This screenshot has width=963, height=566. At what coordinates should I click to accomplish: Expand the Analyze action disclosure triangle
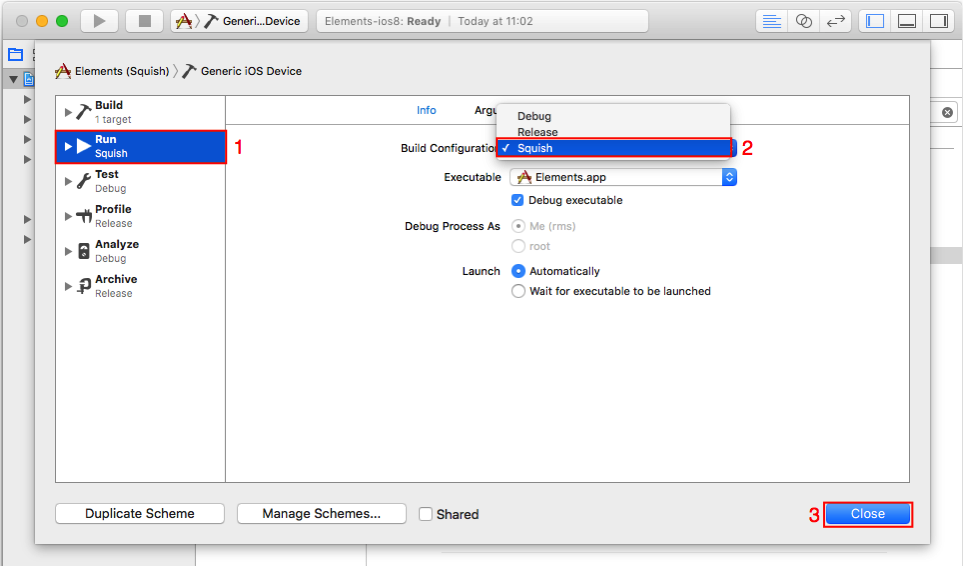[68, 251]
